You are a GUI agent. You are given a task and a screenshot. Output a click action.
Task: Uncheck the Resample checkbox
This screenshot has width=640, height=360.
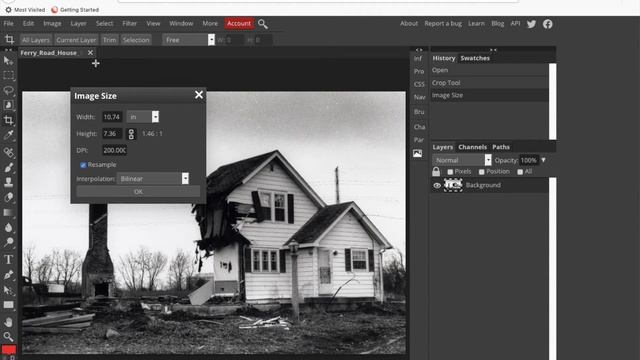click(83, 165)
